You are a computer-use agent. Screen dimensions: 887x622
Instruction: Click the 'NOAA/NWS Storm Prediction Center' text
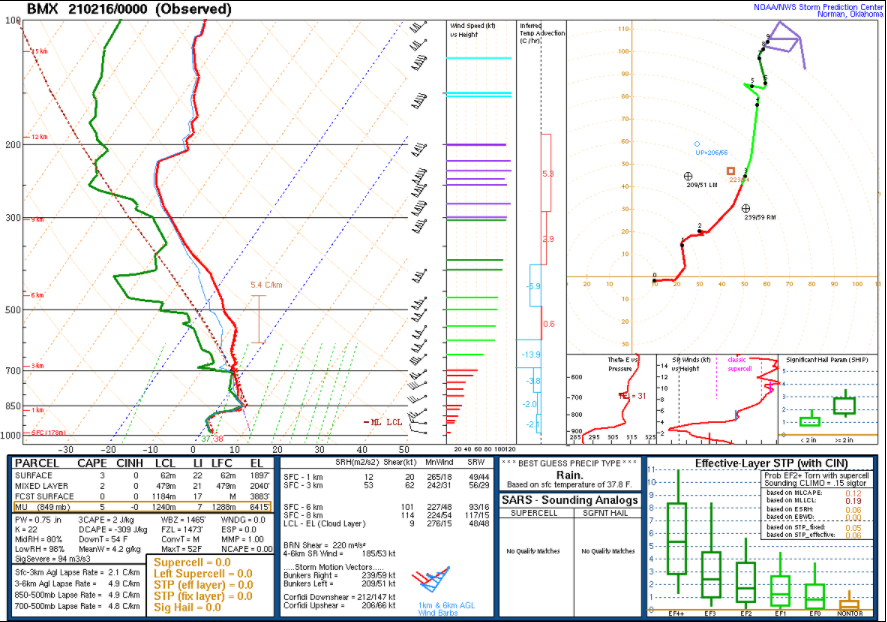click(818, 7)
